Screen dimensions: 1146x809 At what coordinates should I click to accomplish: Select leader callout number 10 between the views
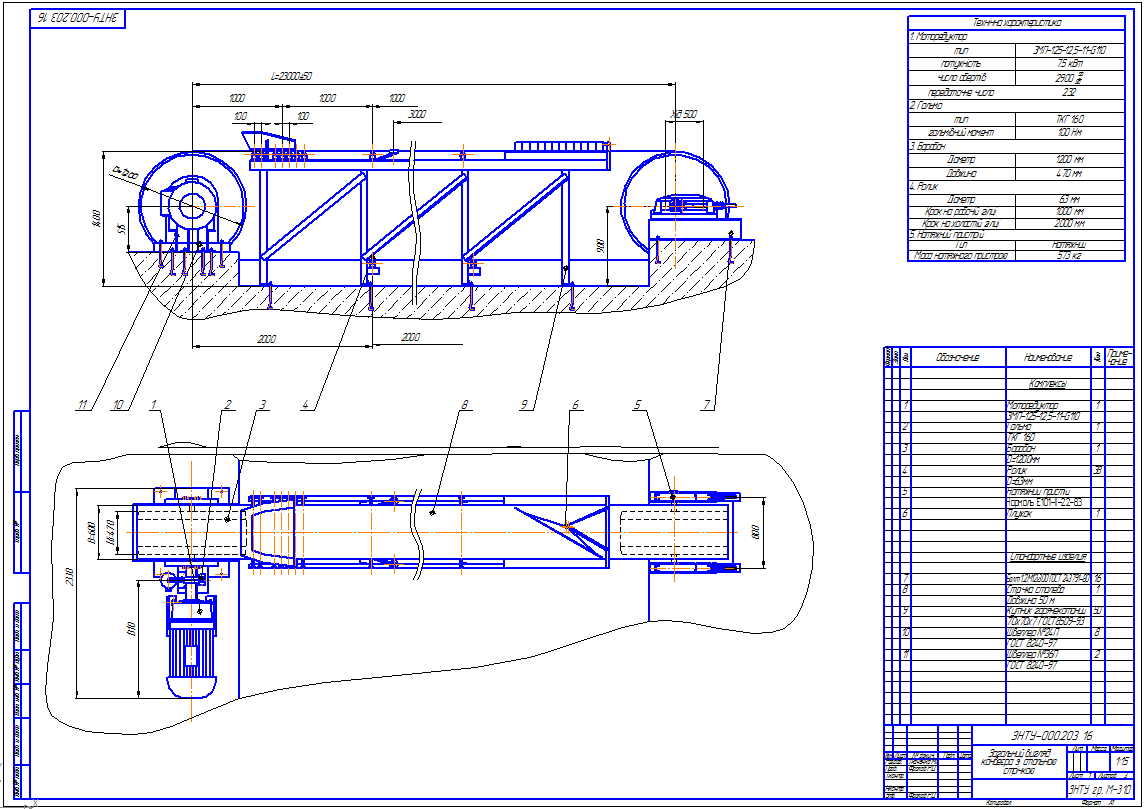click(x=118, y=404)
